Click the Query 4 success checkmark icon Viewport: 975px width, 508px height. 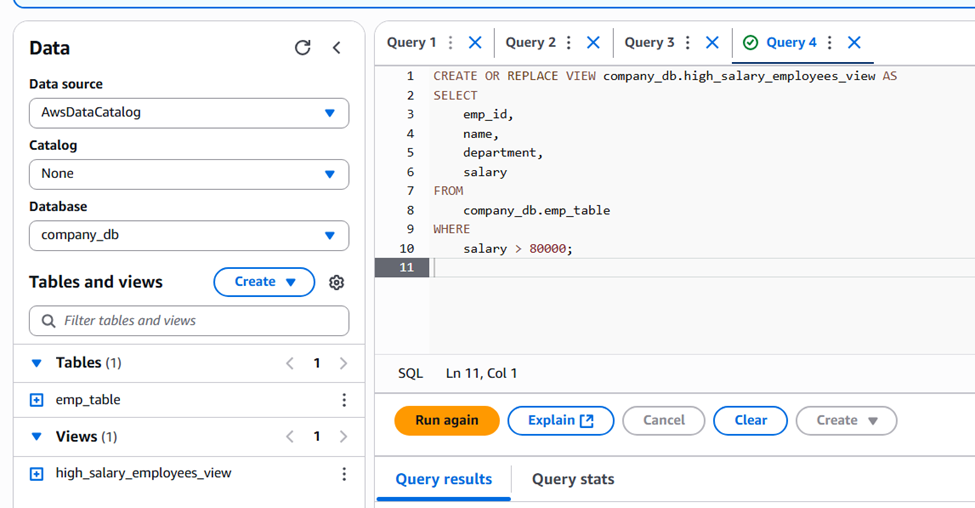(751, 42)
